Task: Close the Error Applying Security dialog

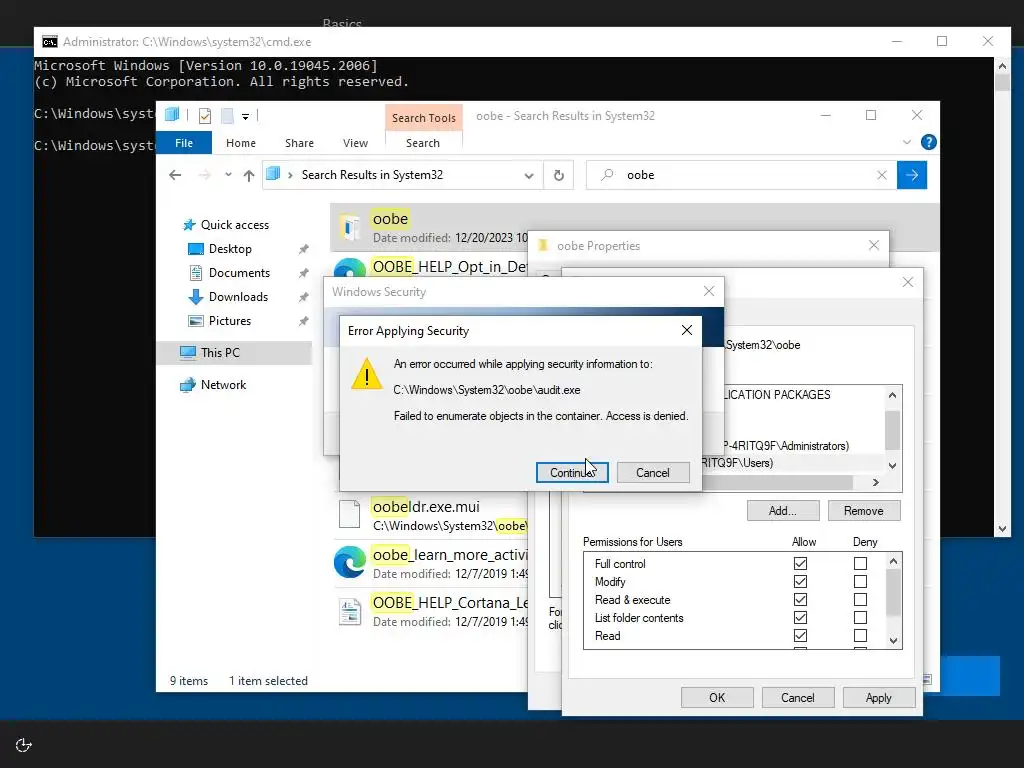Action: pos(686,330)
